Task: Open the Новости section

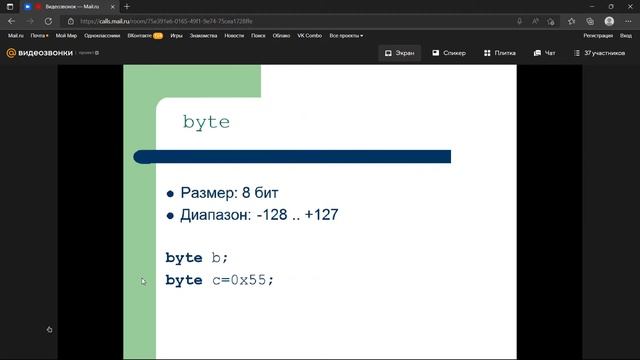Action: (x=234, y=36)
